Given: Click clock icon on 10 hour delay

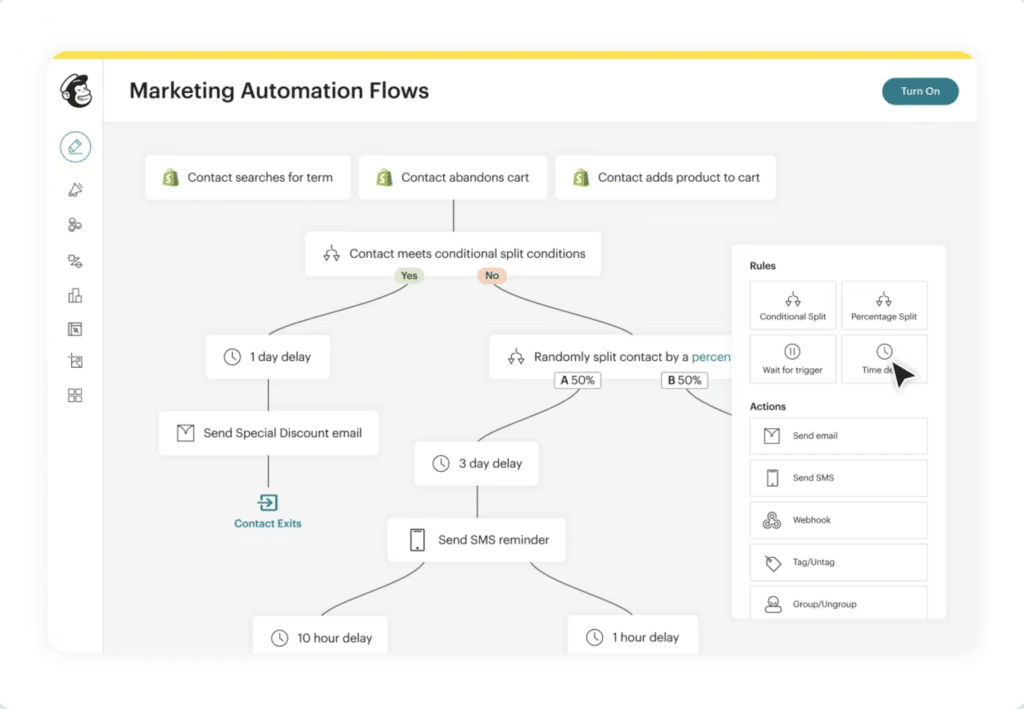Looking at the screenshot, I should coord(280,638).
